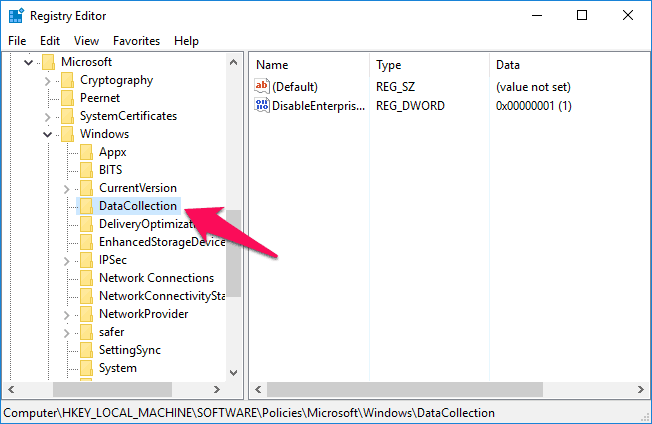Click the (Default) string value icon

coord(262,86)
